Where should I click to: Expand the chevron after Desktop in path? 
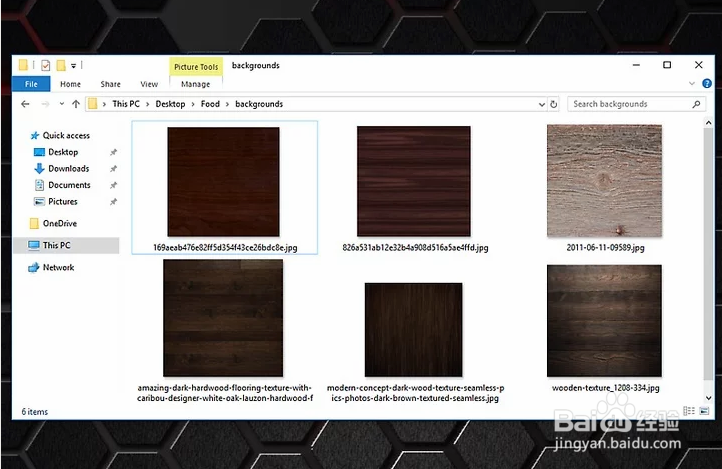tap(193, 104)
